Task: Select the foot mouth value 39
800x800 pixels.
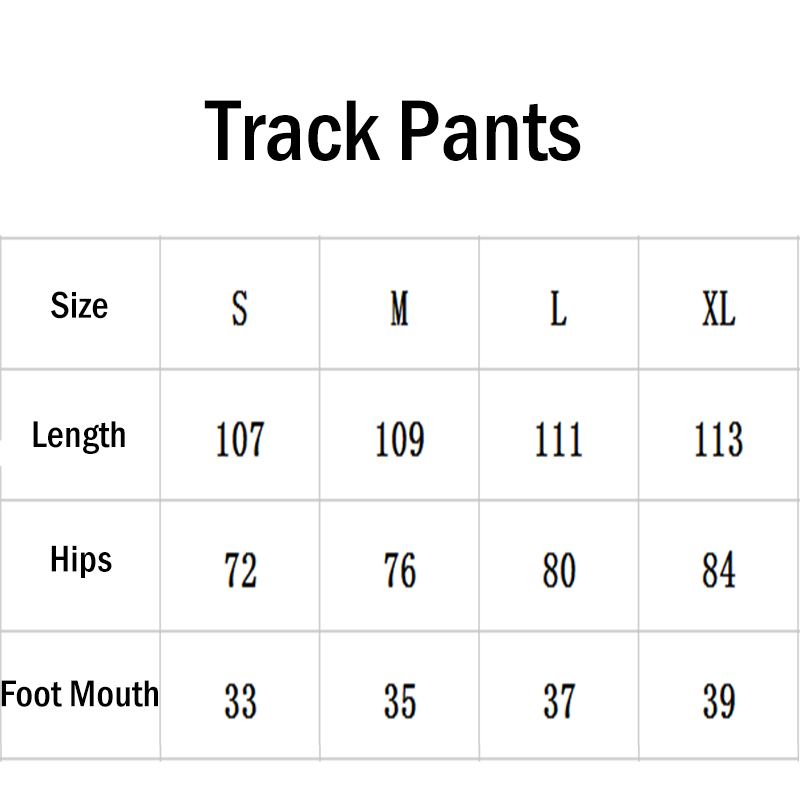Action: (718, 701)
